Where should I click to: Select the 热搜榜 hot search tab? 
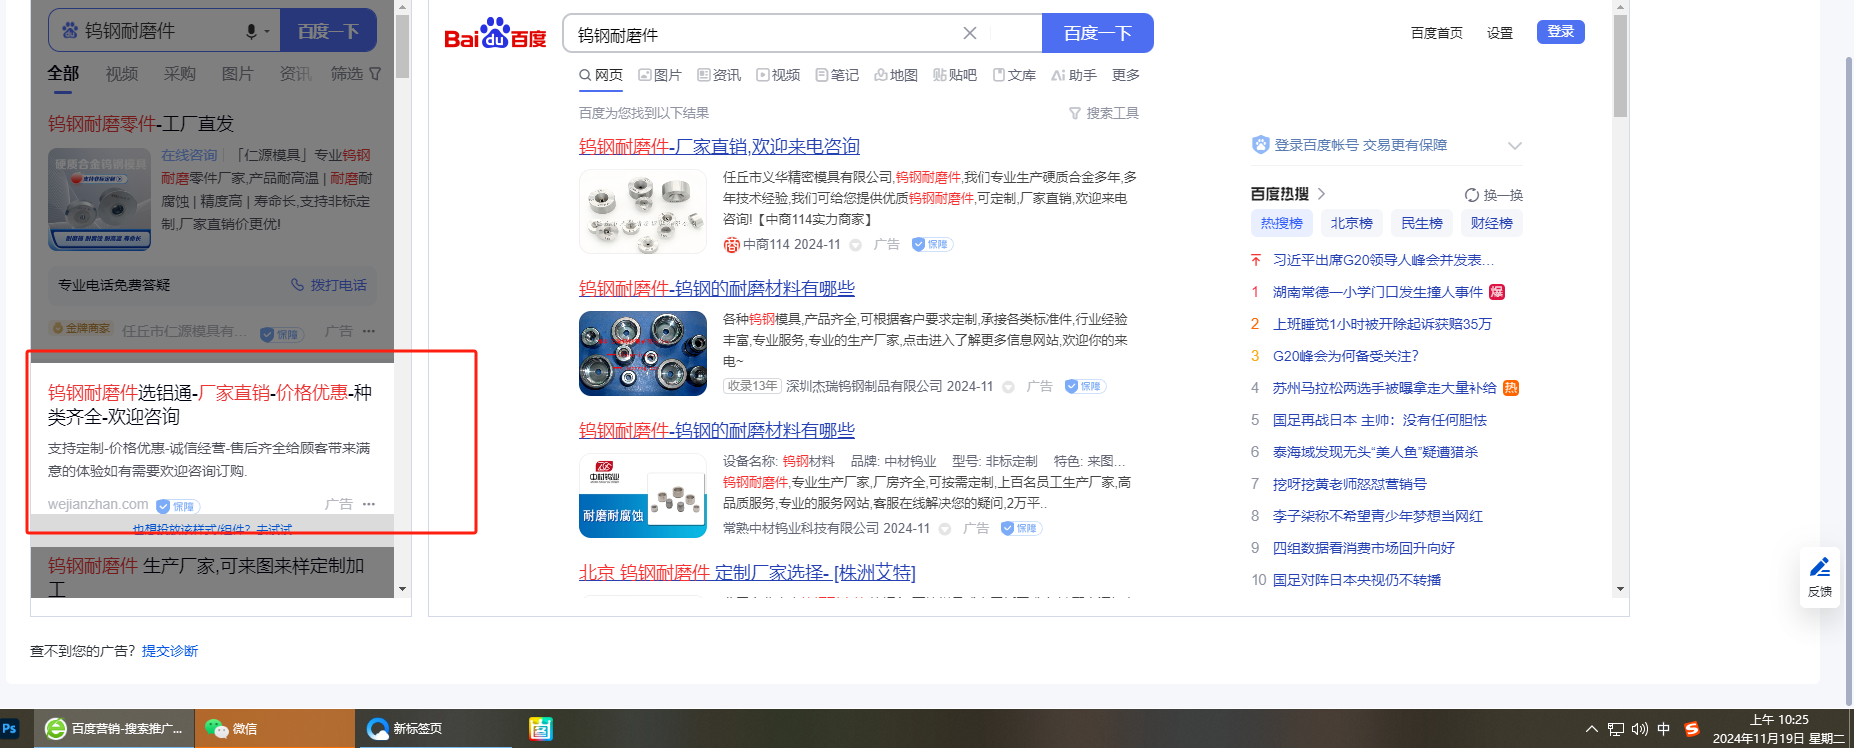(1281, 224)
